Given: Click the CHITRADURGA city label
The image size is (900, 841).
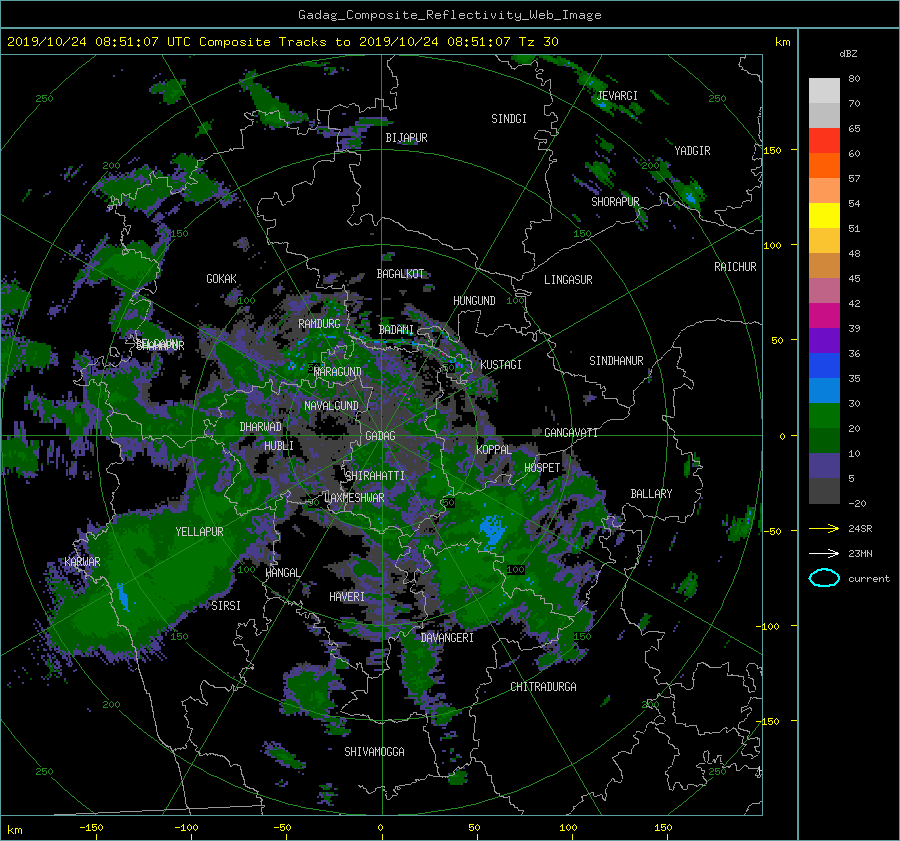Looking at the screenshot, I should pos(543,687).
